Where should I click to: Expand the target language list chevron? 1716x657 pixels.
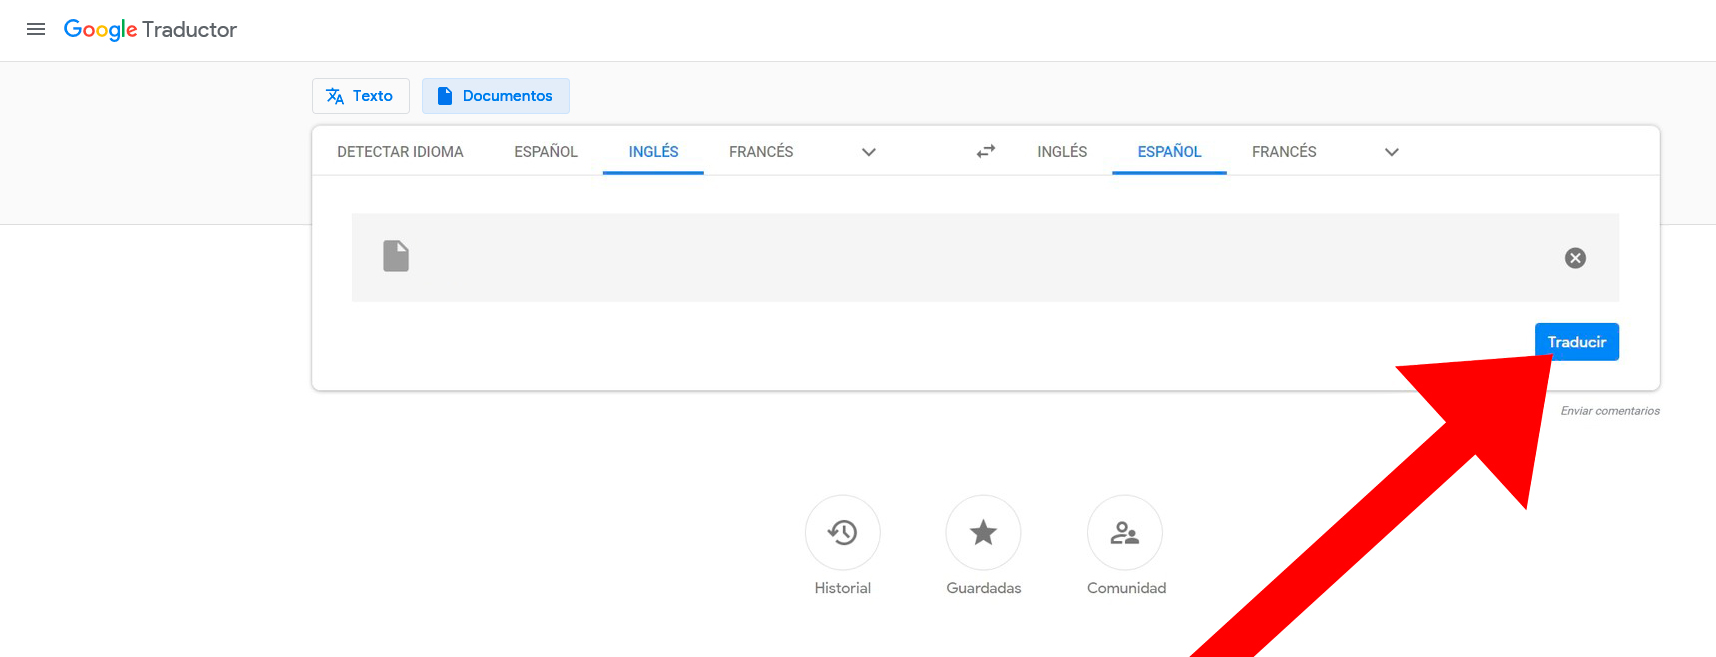pos(1392,152)
